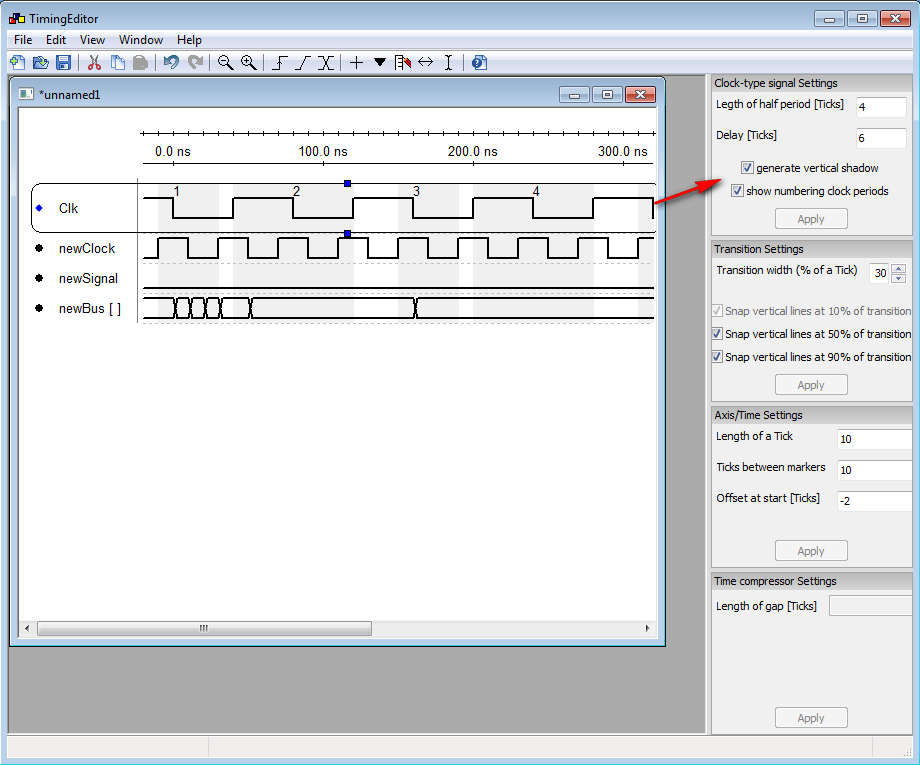
Task: Click the Undo arrow icon
Action: (x=171, y=62)
